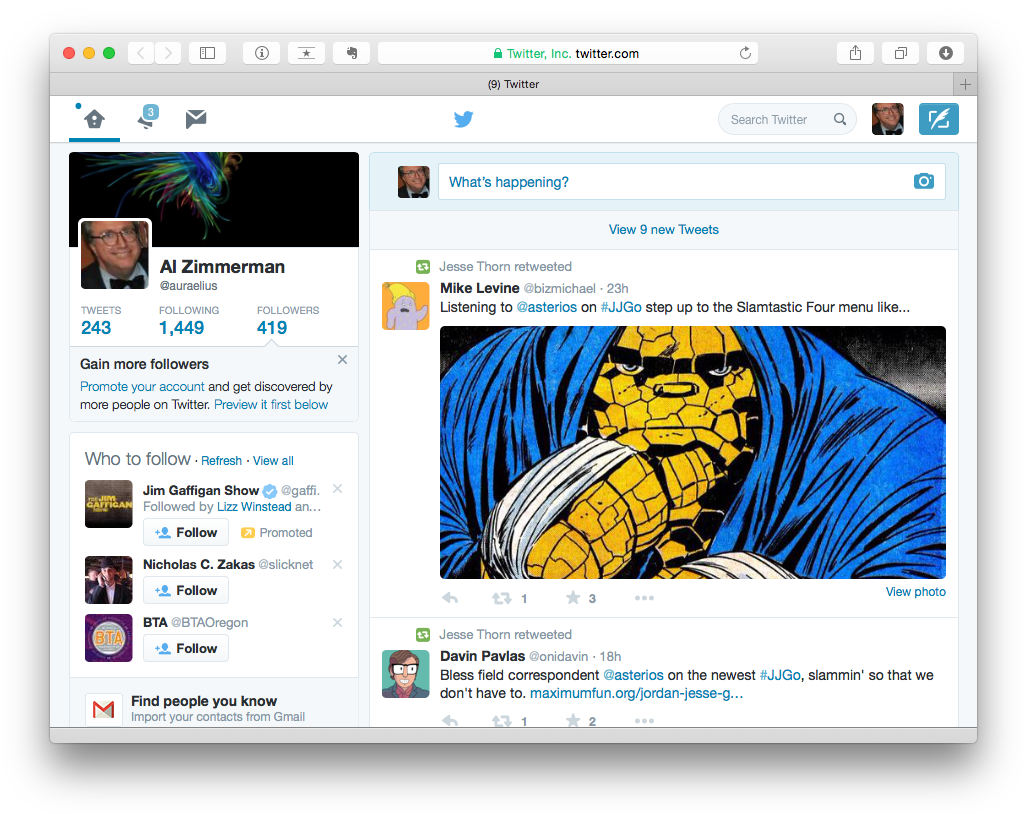This screenshot has width=1036, height=814.
Task: Add new tab with plus button
Action: (x=965, y=84)
